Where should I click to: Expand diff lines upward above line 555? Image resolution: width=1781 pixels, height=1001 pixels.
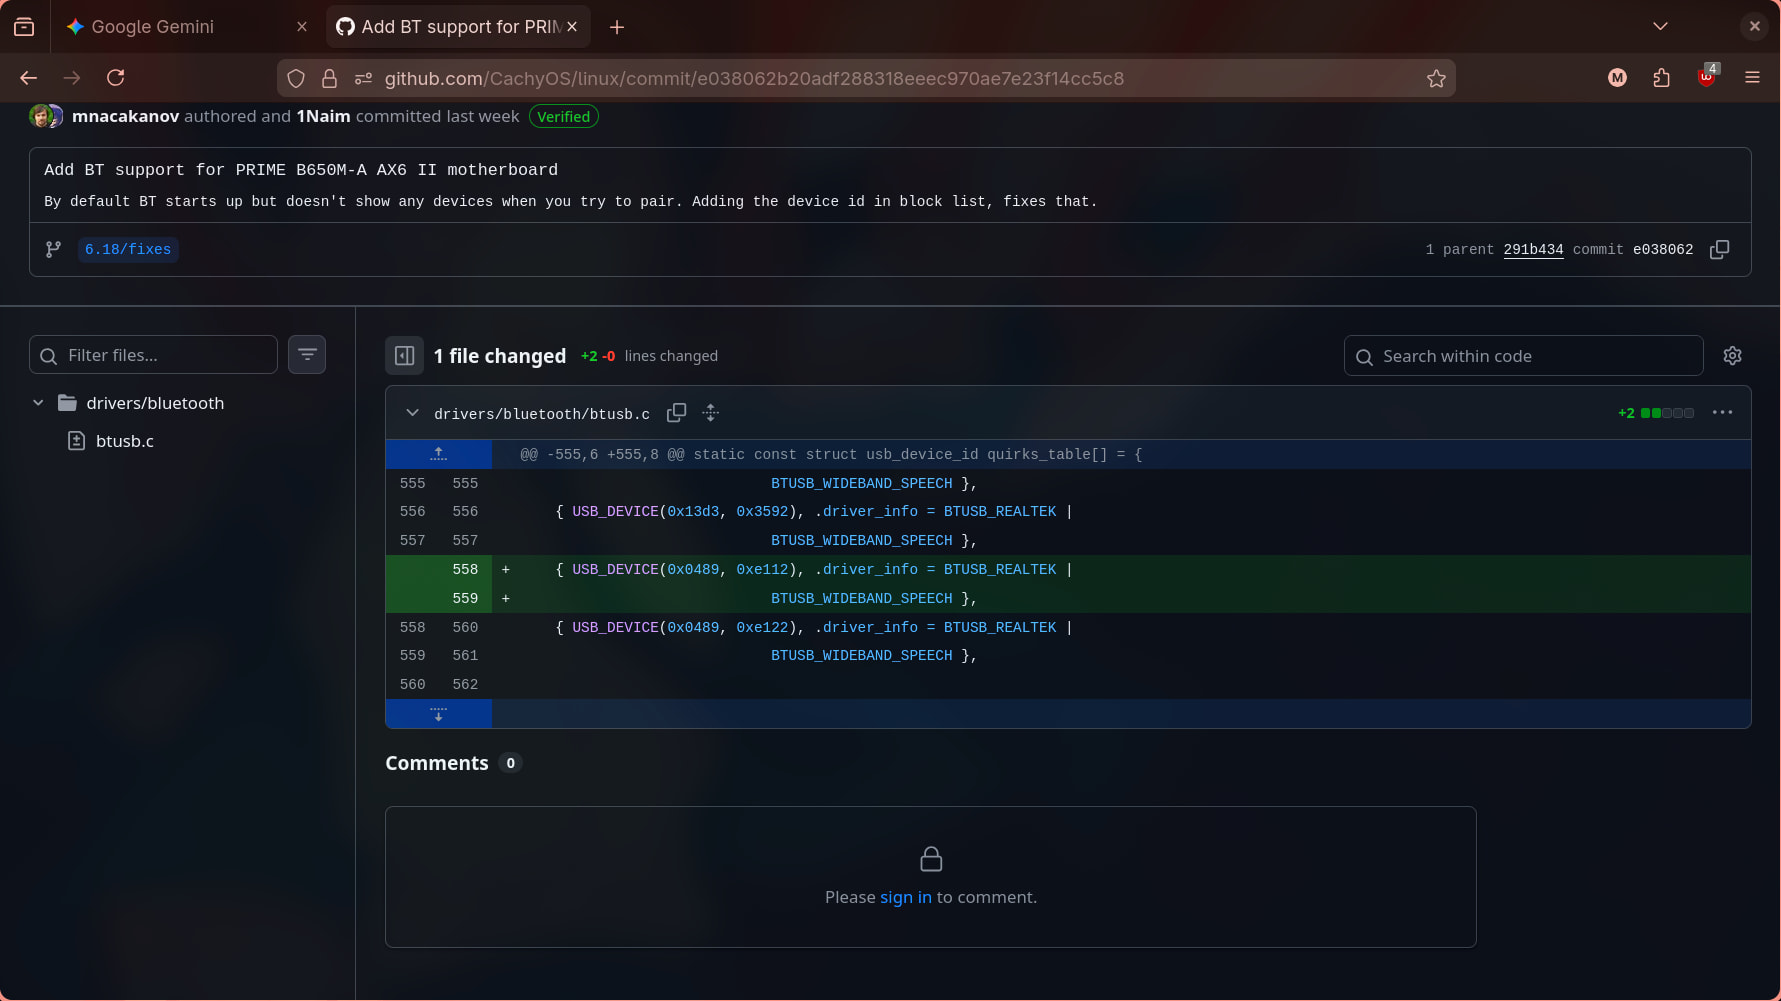438,454
